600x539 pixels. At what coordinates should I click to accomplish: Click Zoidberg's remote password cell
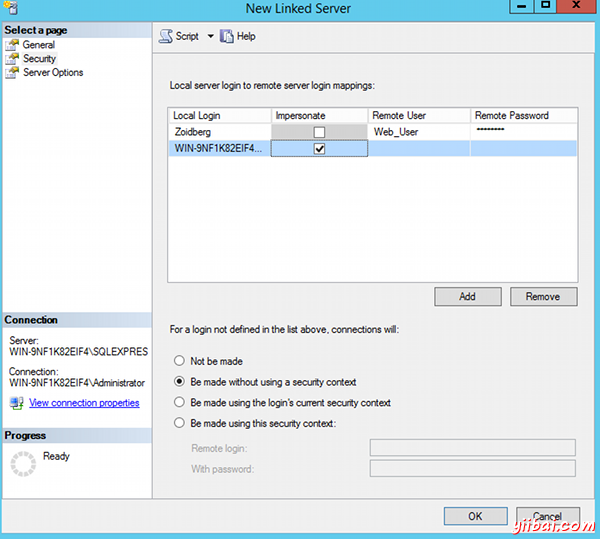523,132
